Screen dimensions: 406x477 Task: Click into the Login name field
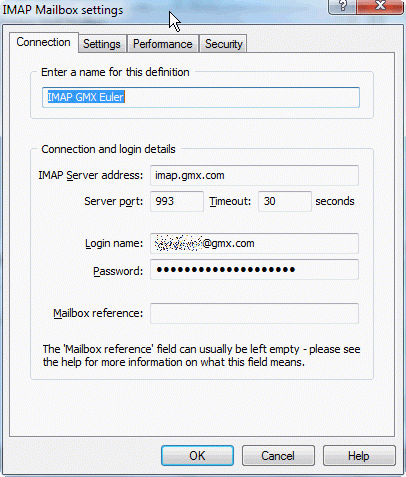pyautogui.click(x=254, y=243)
